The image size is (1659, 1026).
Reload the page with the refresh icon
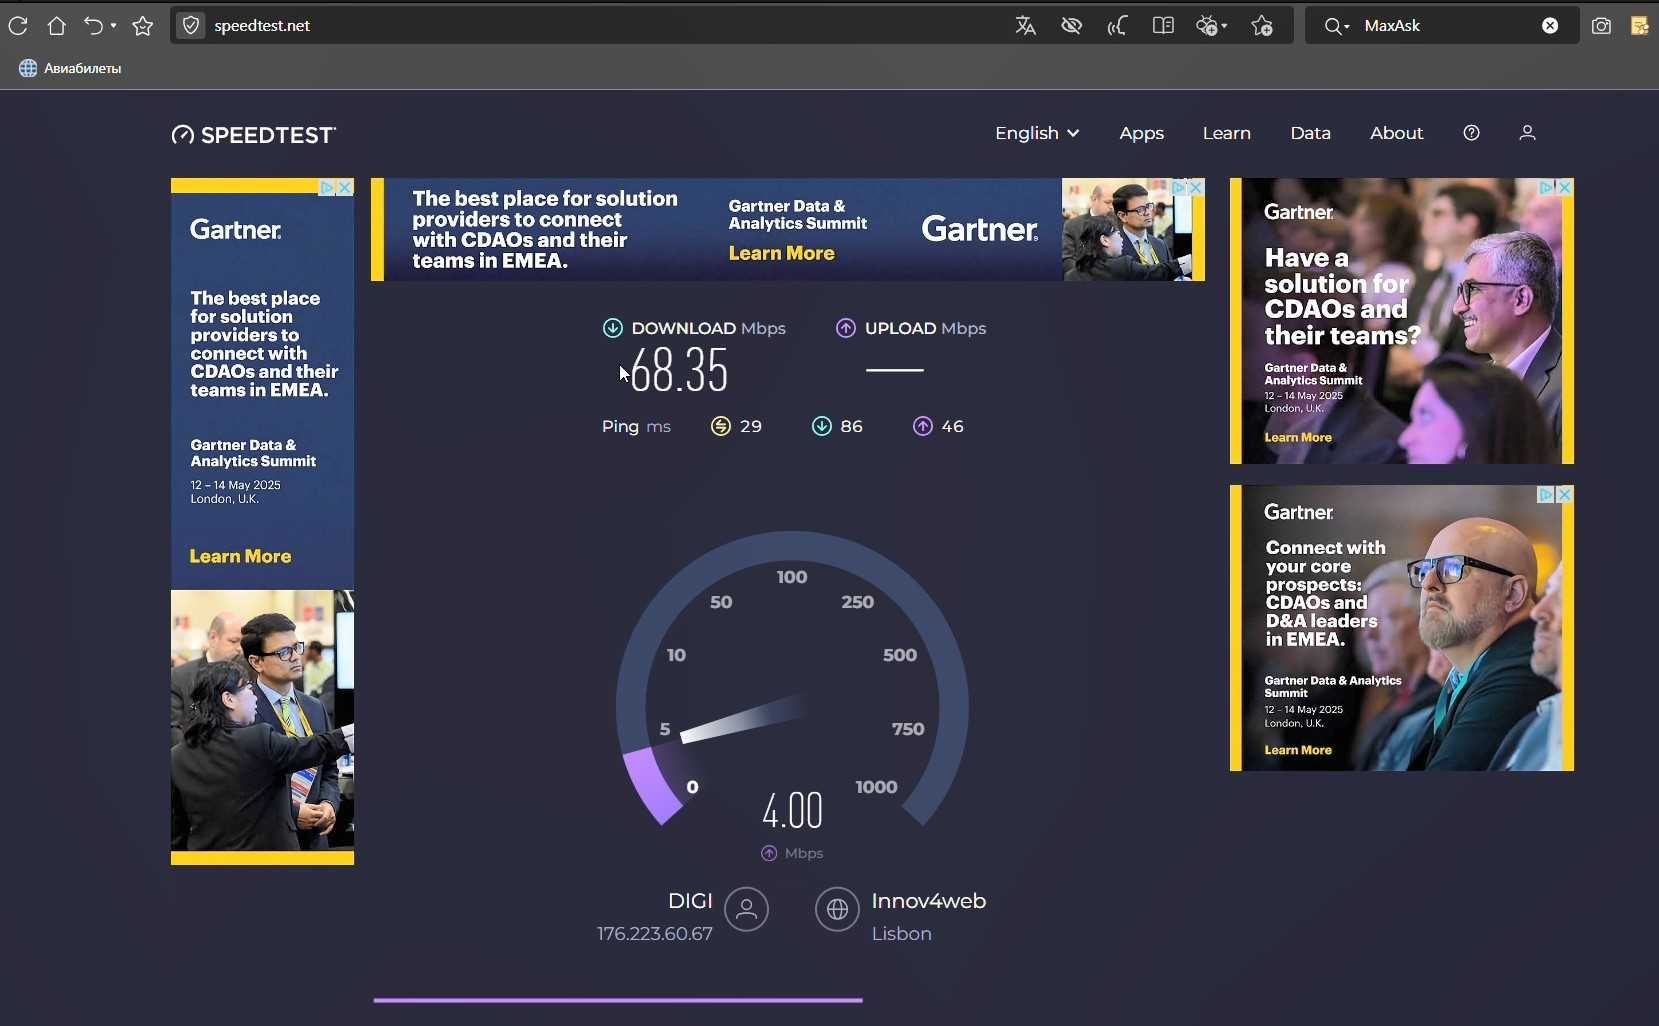point(18,26)
